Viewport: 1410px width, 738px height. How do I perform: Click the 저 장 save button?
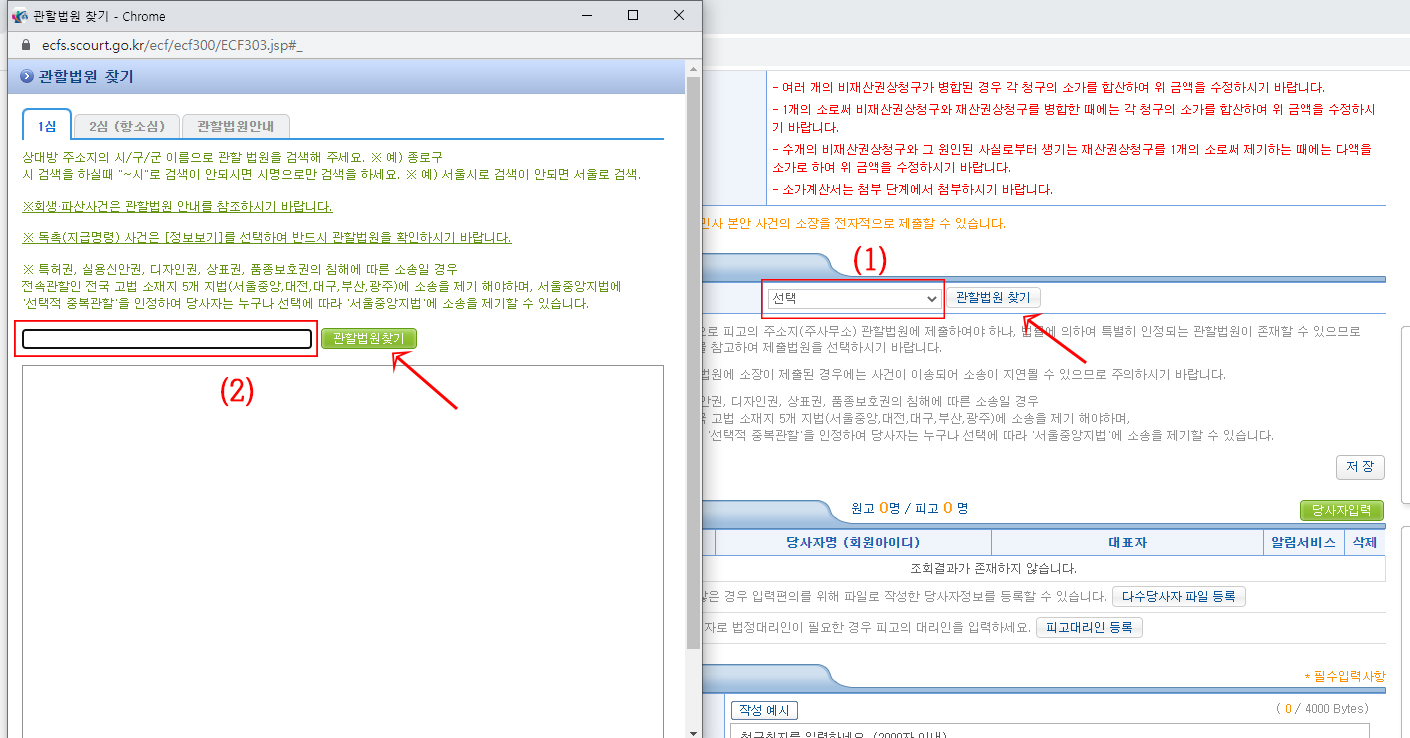pyautogui.click(x=1360, y=467)
